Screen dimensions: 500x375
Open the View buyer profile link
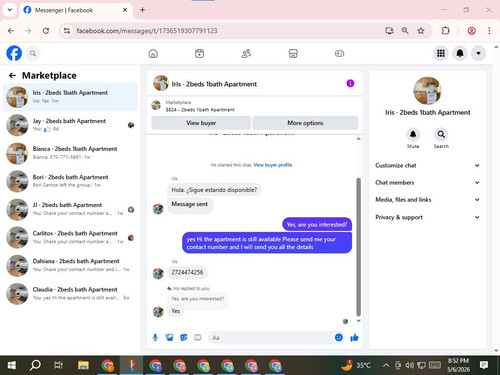tap(272, 165)
